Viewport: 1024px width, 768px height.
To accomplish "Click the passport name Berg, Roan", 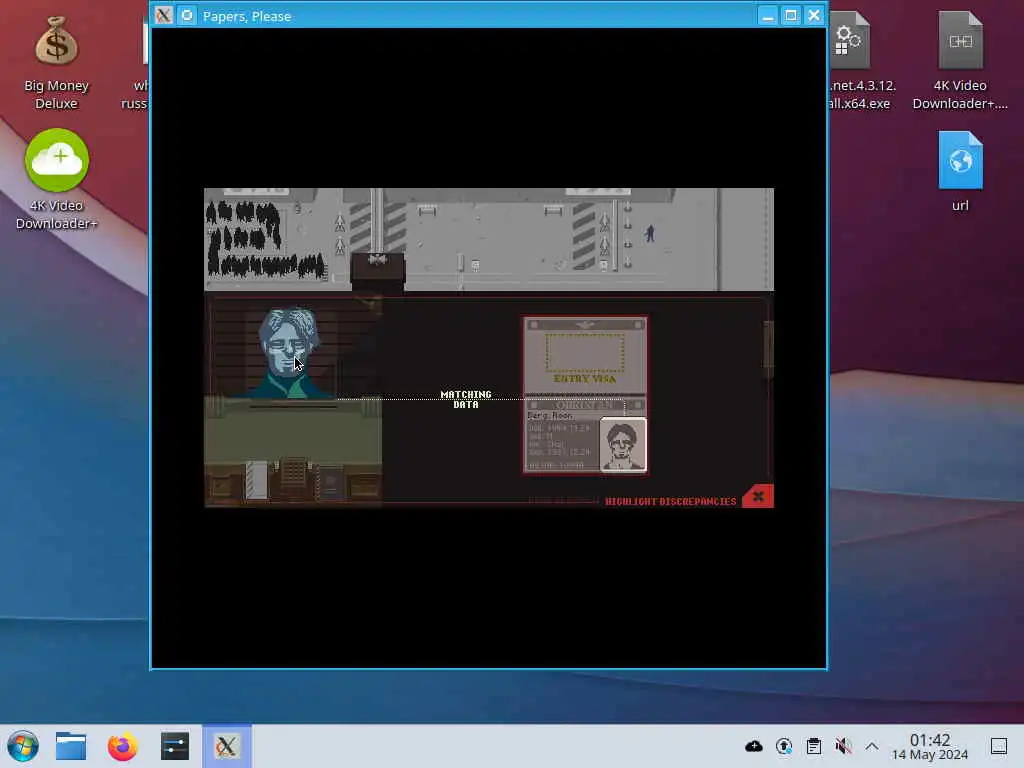I will (x=550, y=415).
